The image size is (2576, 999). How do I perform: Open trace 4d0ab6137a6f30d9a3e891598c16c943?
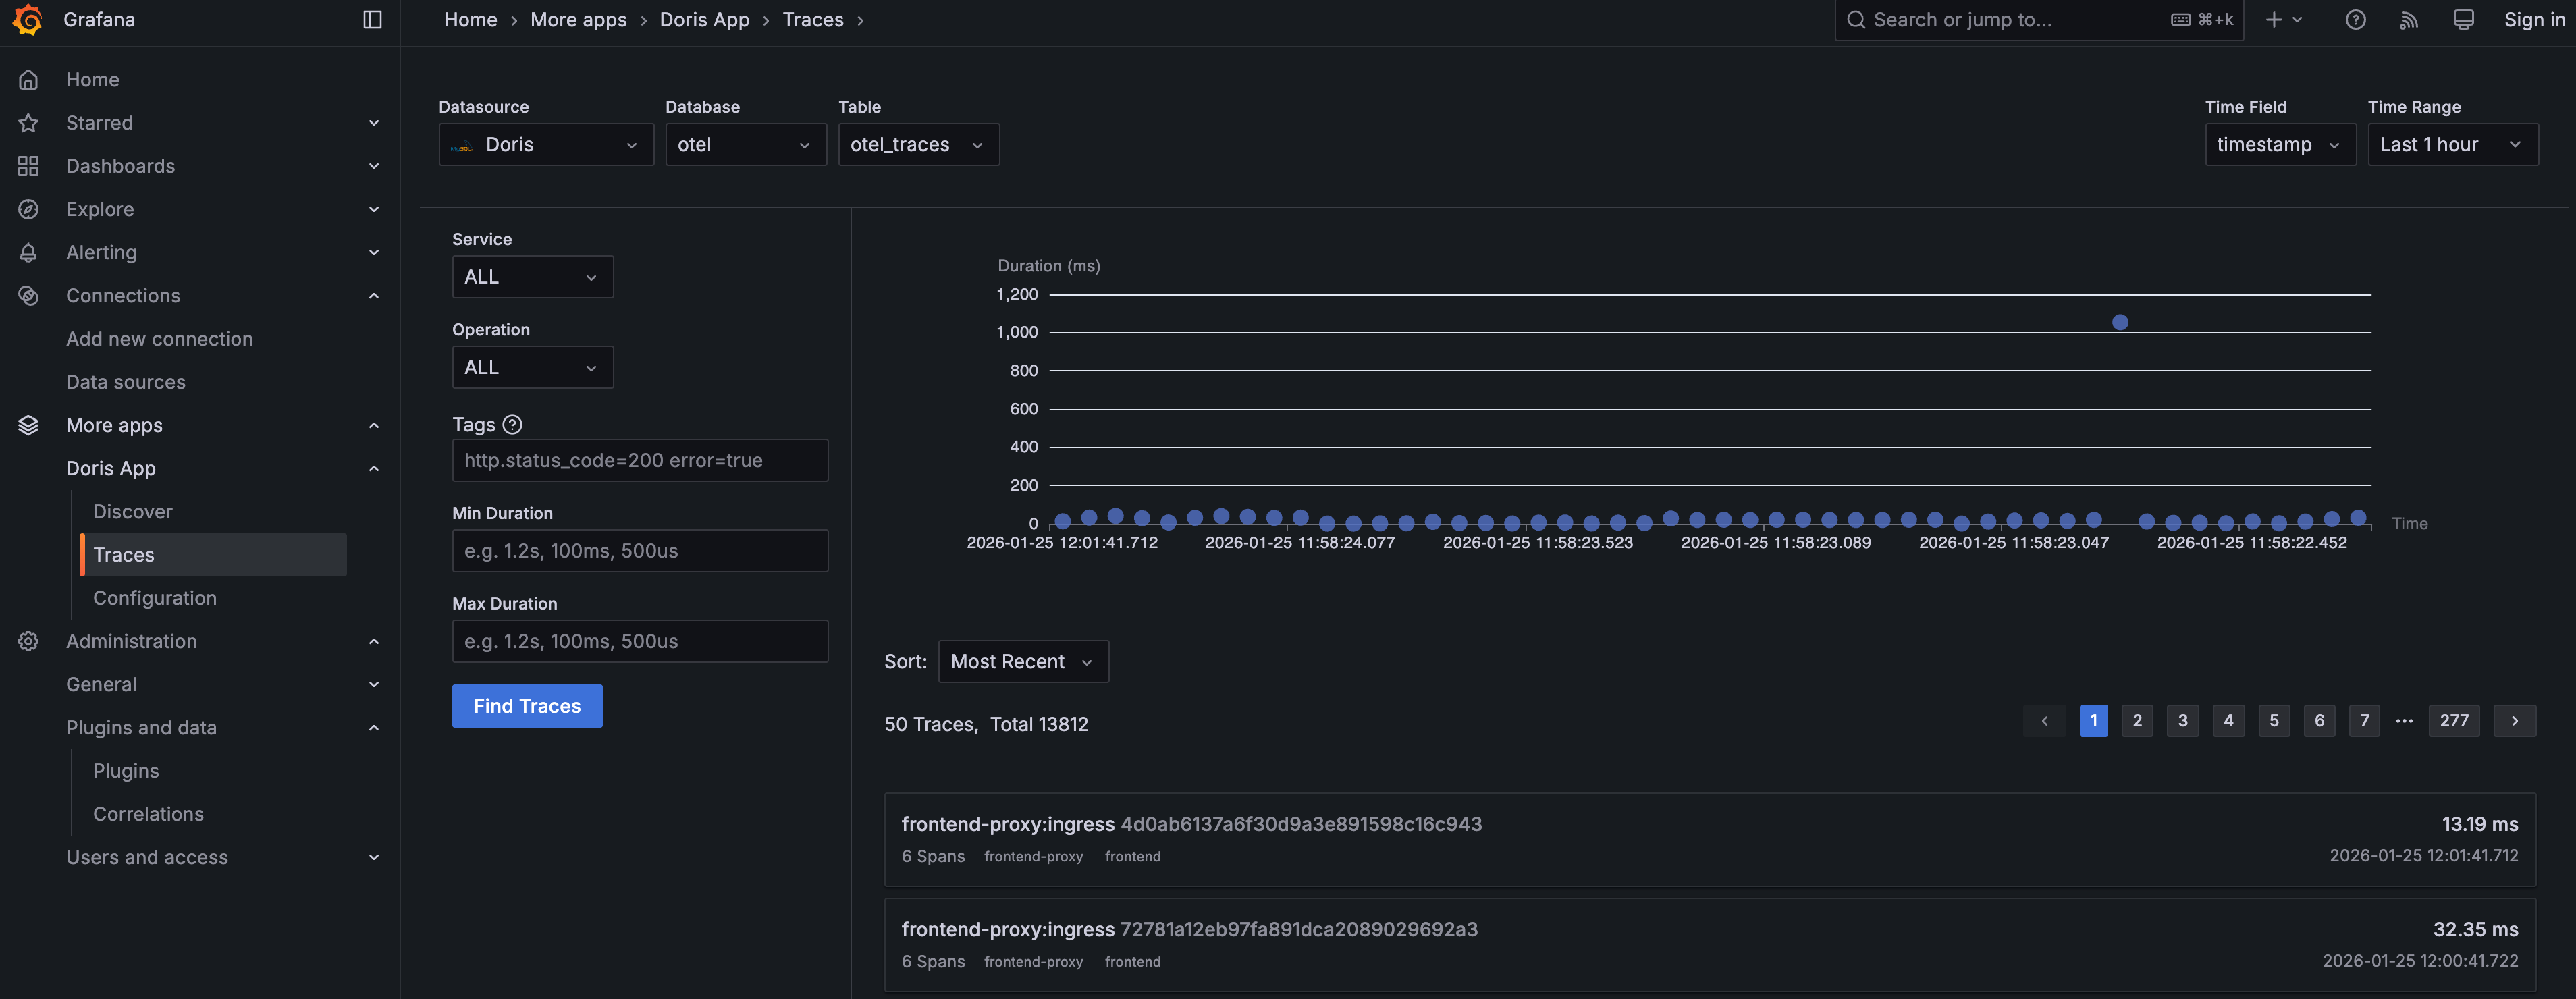coord(1710,840)
